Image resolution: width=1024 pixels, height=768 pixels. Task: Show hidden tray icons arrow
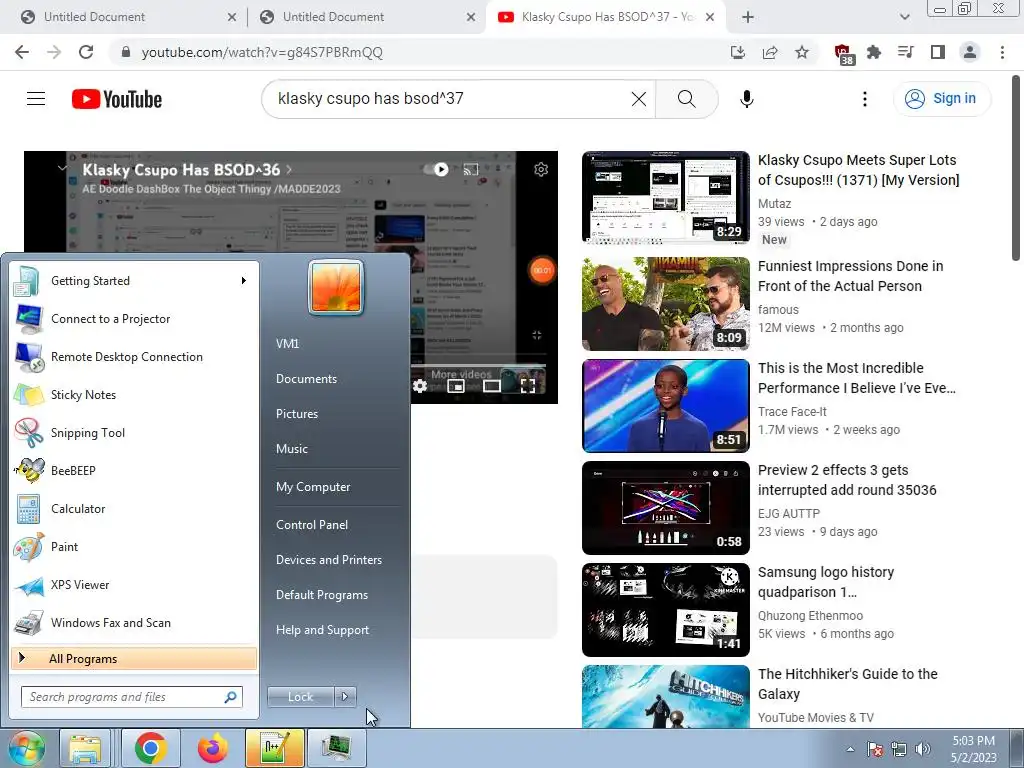tap(850, 749)
